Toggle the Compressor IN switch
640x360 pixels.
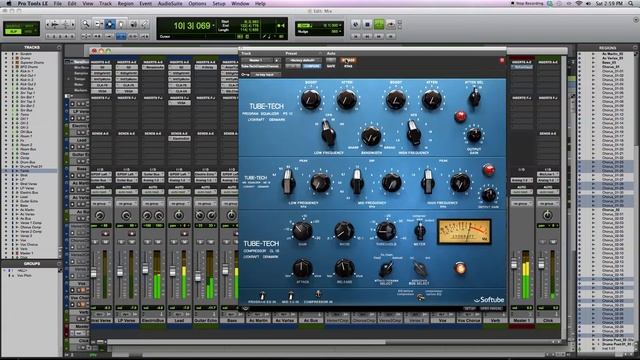pyautogui.click(x=318, y=294)
